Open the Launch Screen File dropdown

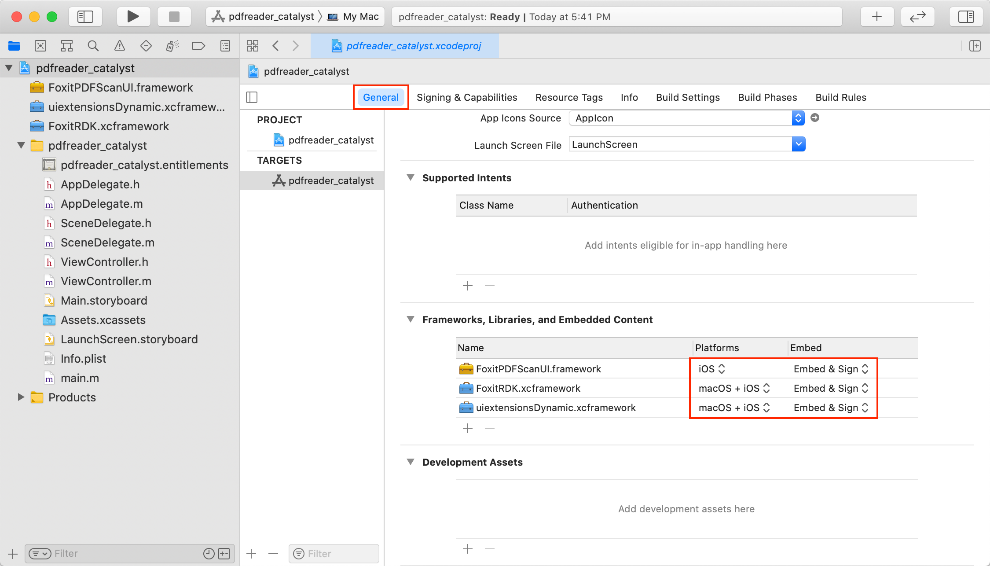pos(798,144)
